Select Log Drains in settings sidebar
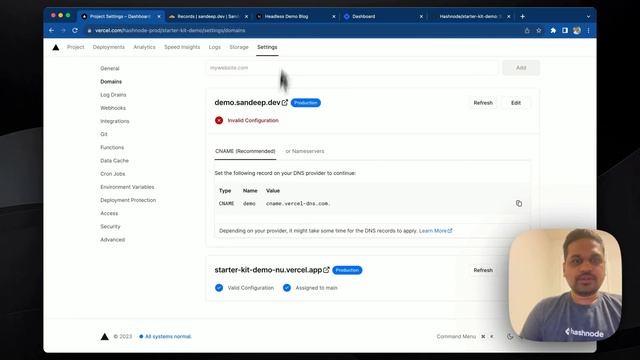The height and width of the screenshot is (360, 640). pos(113,95)
